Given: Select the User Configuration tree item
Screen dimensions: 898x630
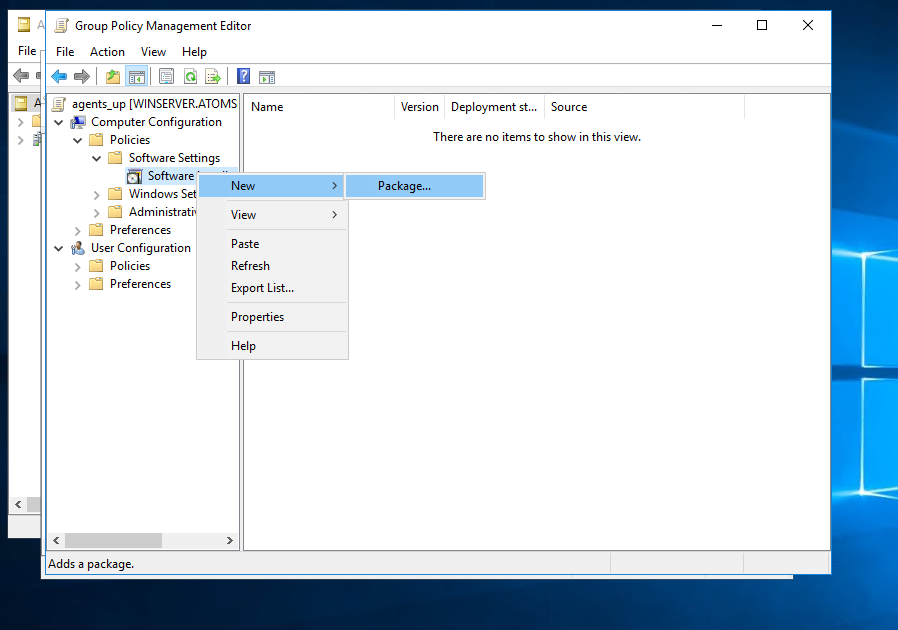Looking at the screenshot, I should [140, 248].
